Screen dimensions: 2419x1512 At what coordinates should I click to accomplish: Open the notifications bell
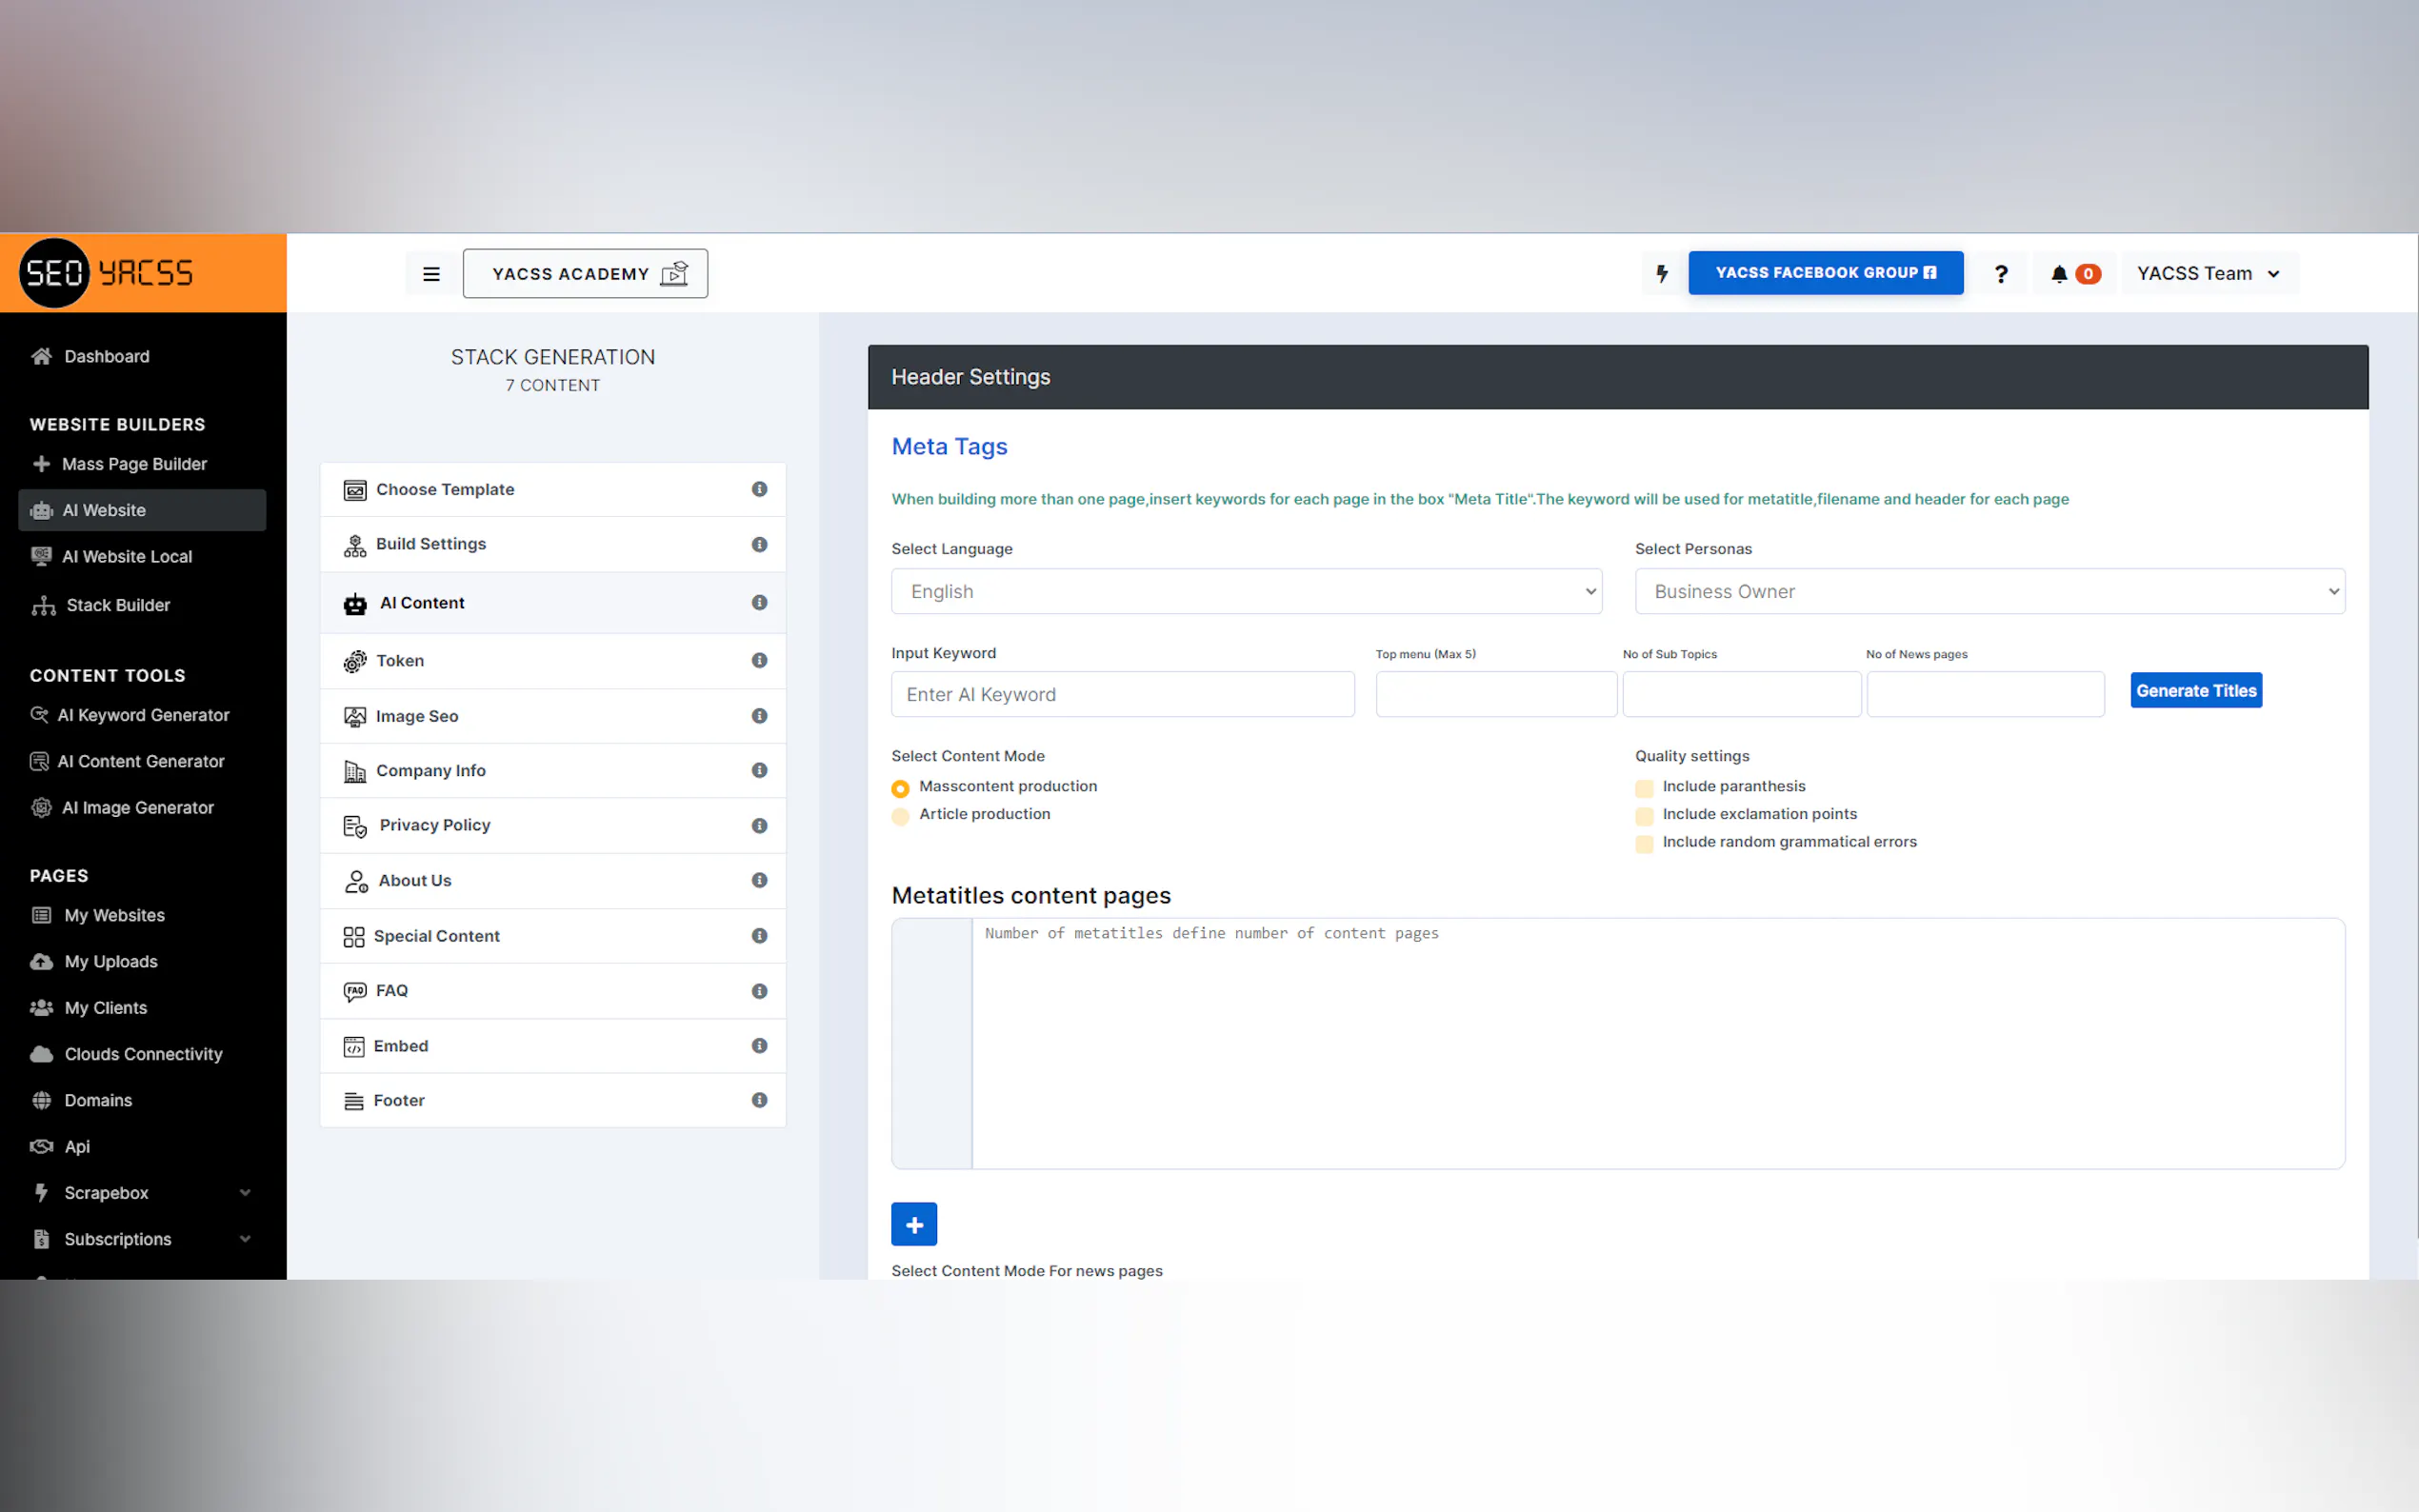coord(2059,274)
